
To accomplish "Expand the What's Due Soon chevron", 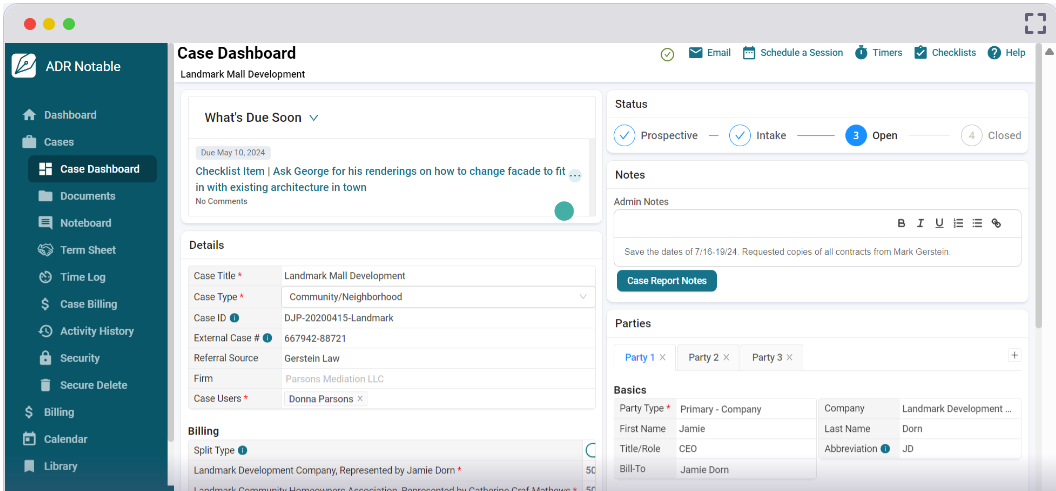I will 314,118.
